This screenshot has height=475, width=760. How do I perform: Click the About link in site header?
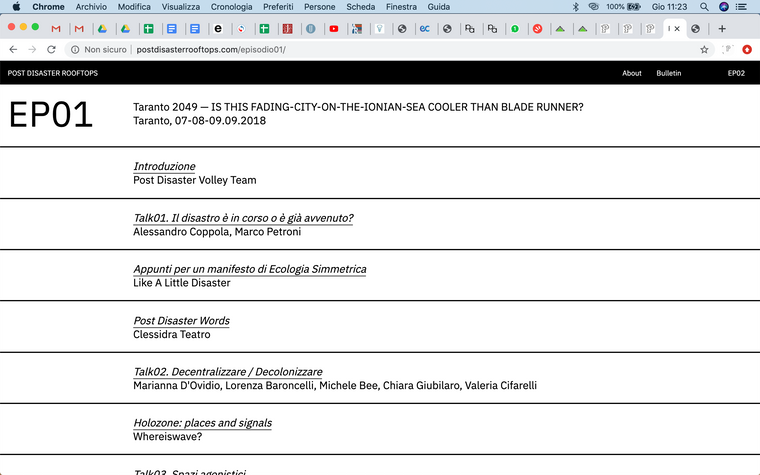pos(632,73)
